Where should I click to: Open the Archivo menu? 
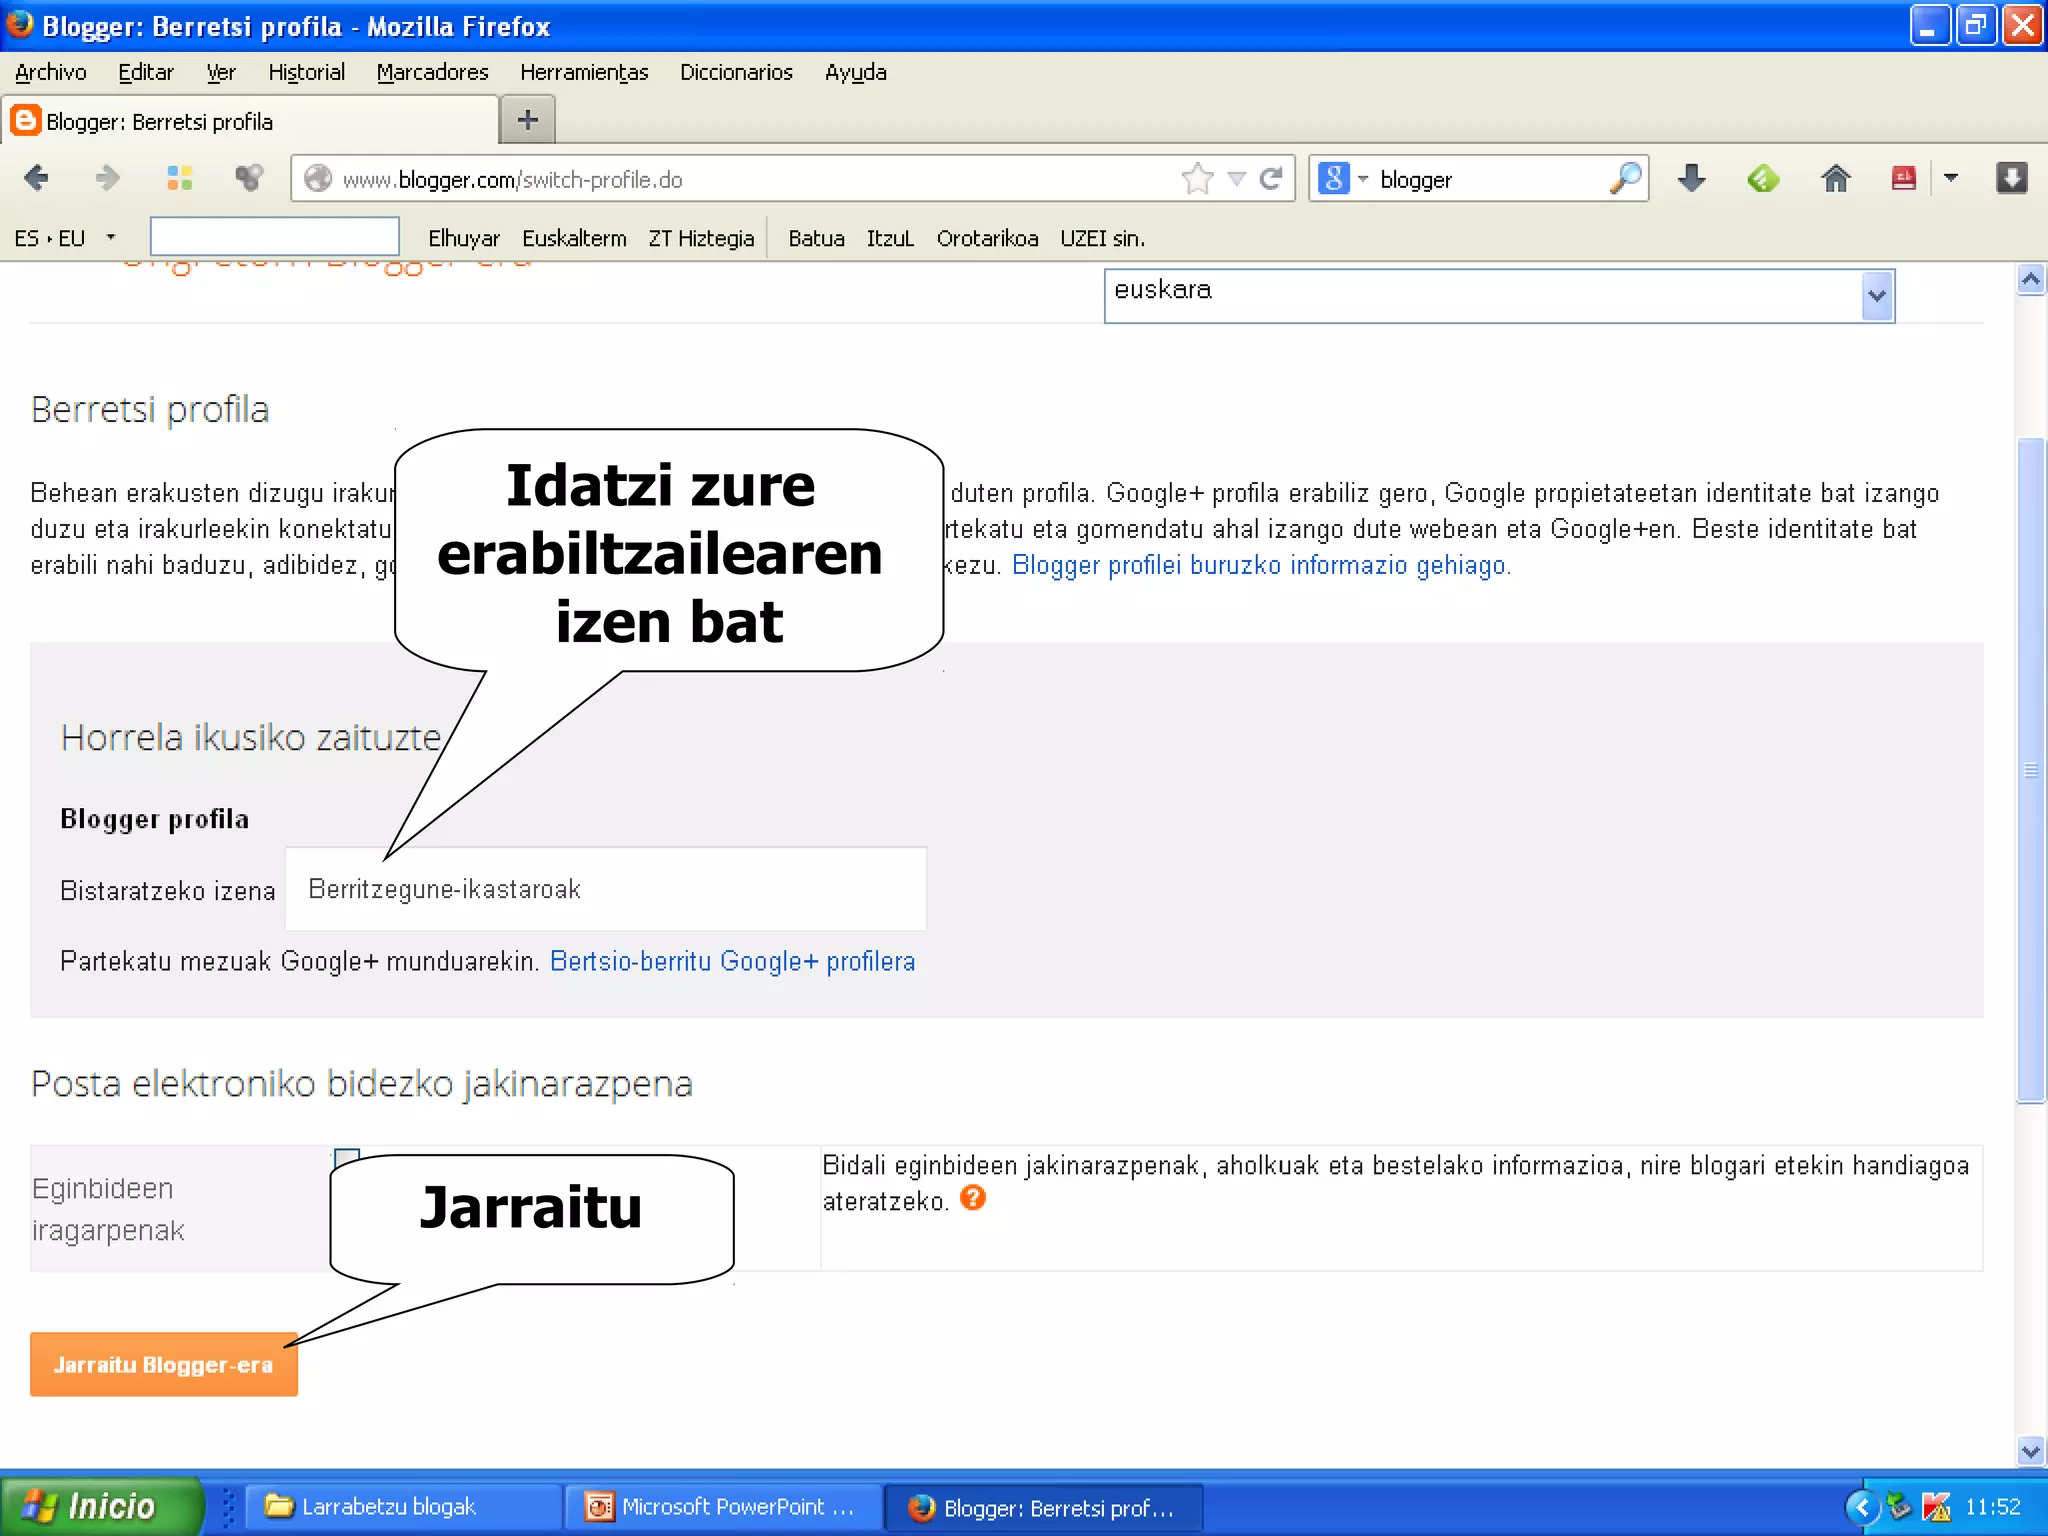(51, 73)
